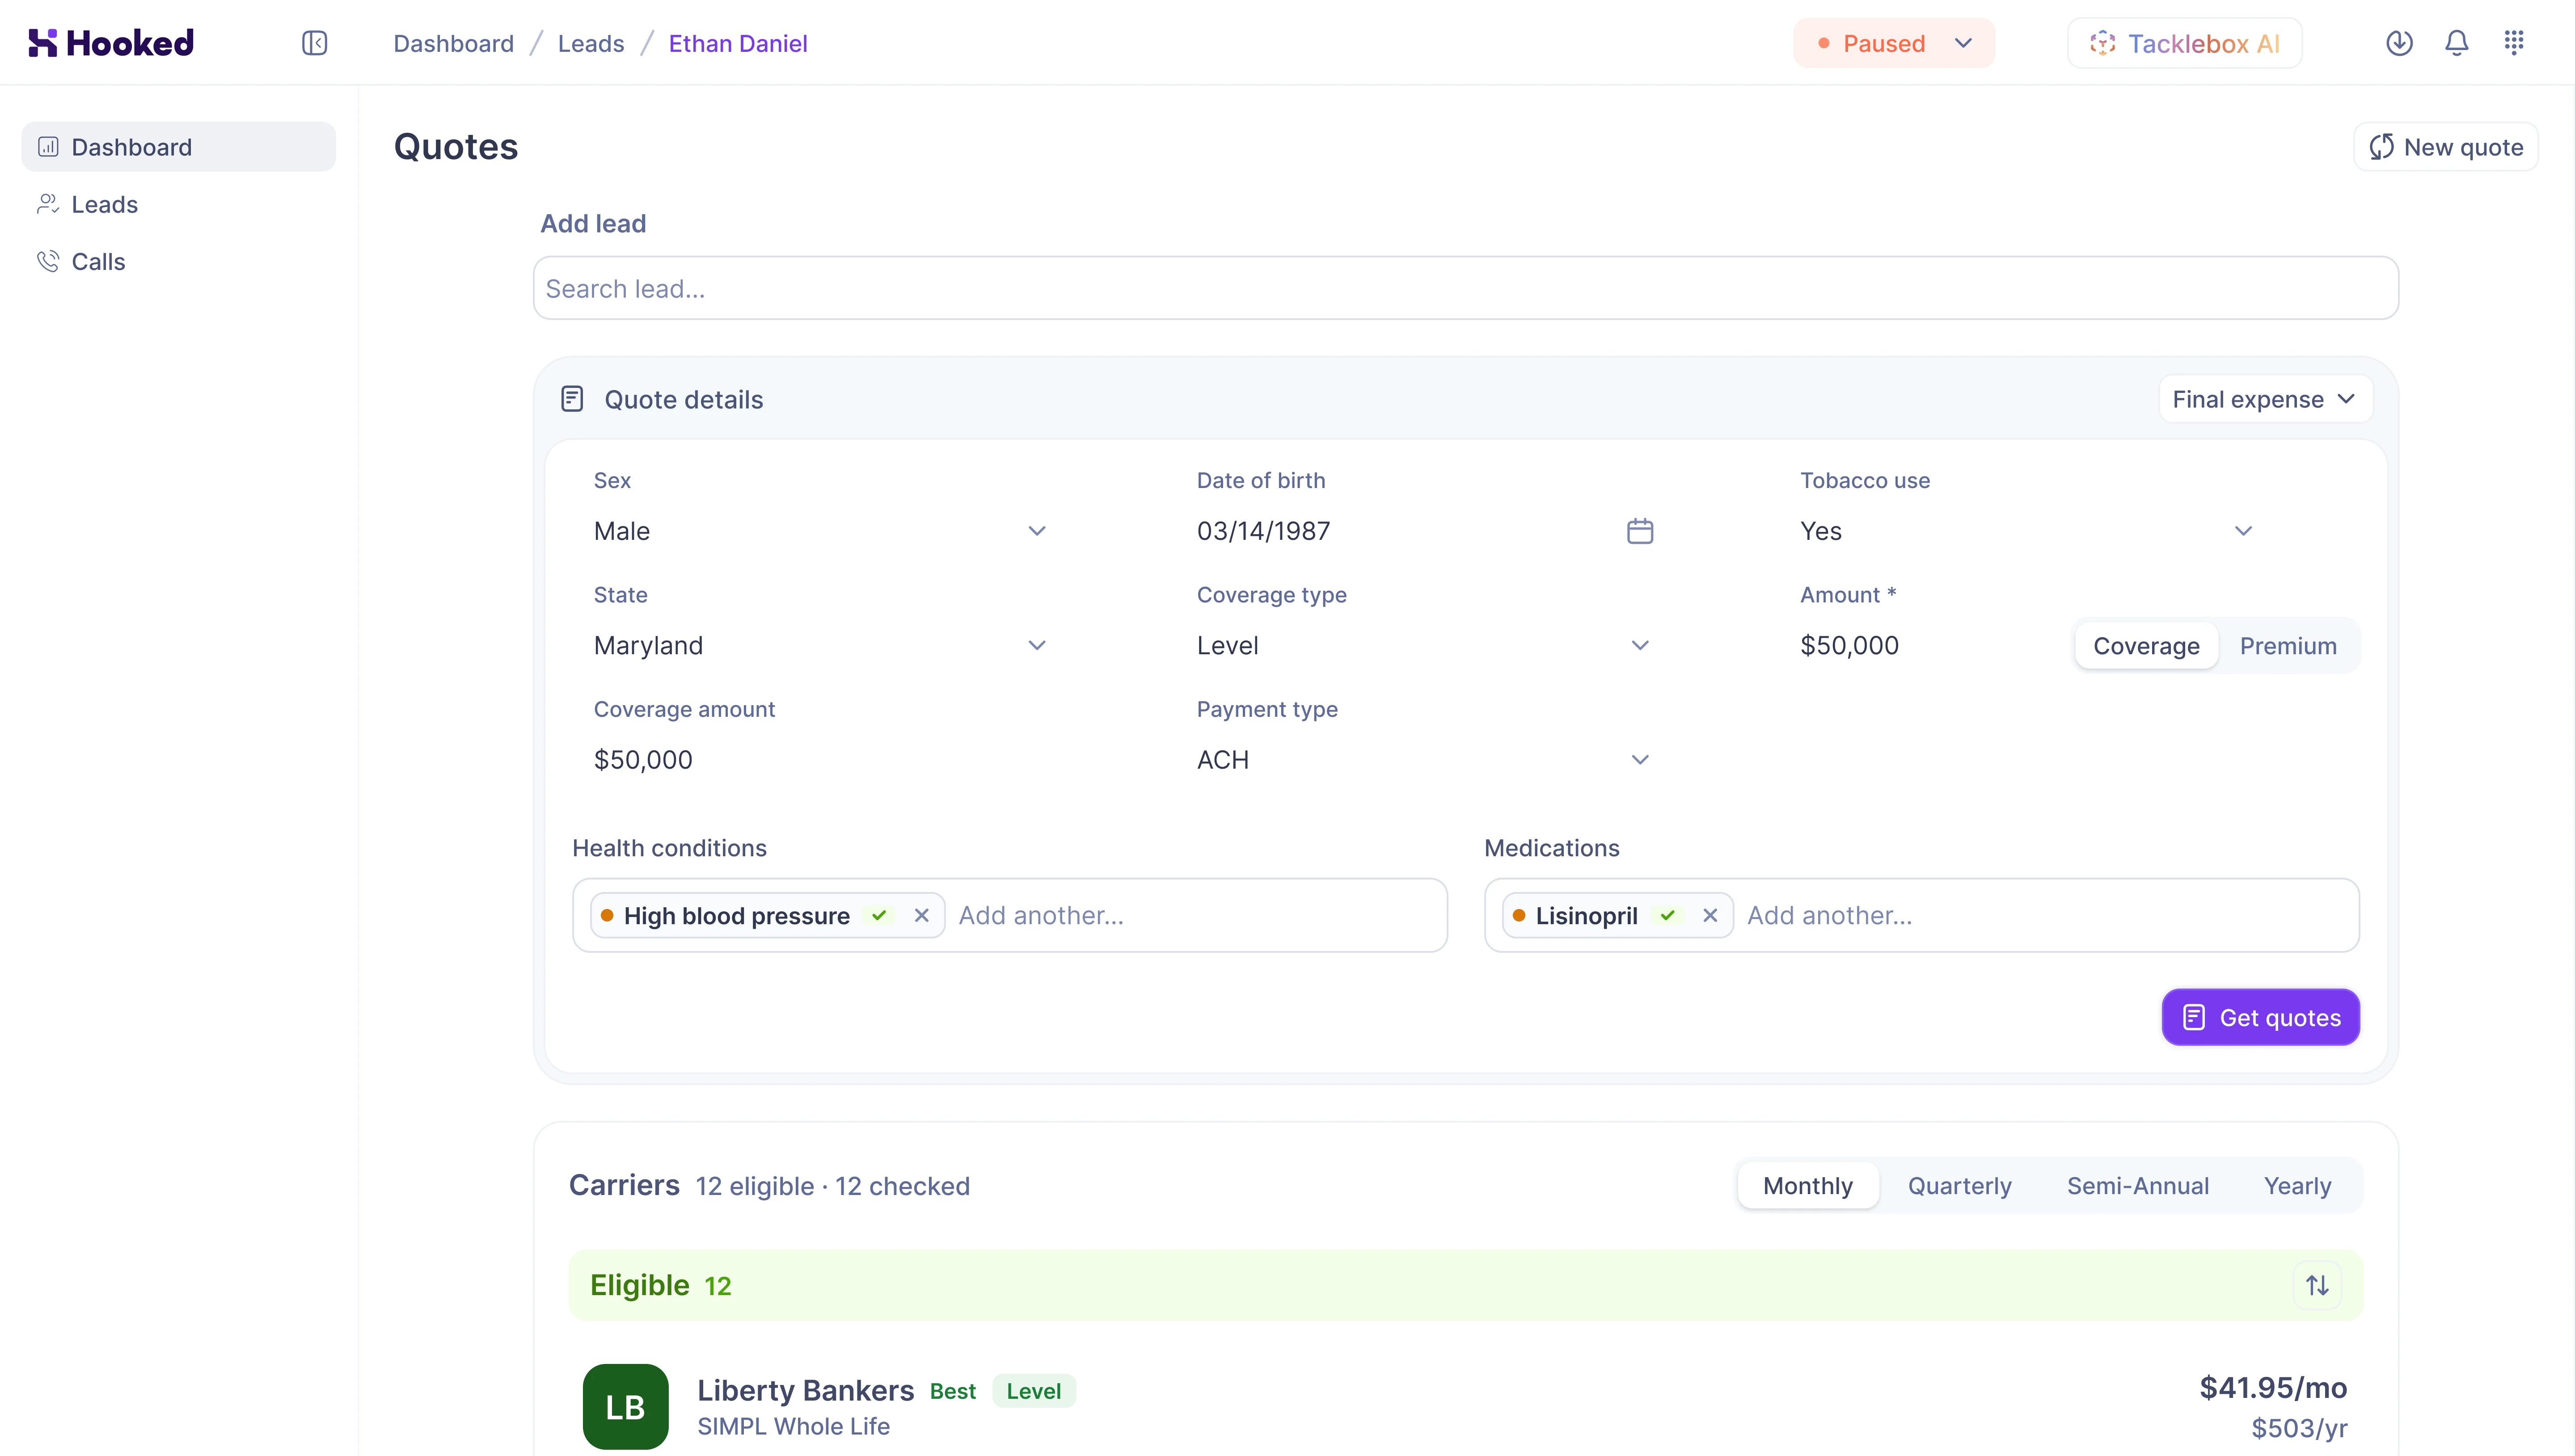The width and height of the screenshot is (2575, 1456).
Task: Click the Dashboard sidebar chart icon
Action: coord(48,147)
